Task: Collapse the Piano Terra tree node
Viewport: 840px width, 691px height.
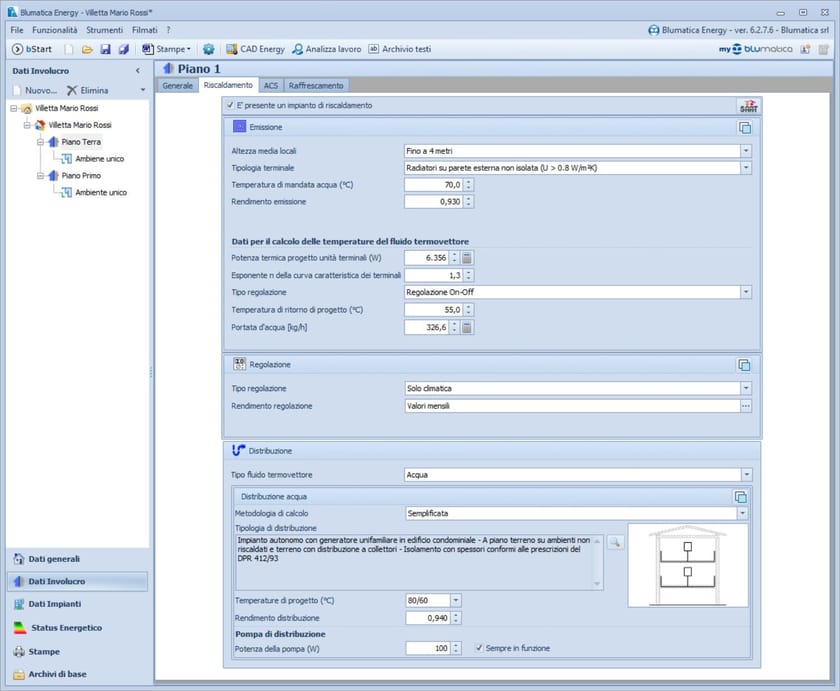Action: pos(40,142)
